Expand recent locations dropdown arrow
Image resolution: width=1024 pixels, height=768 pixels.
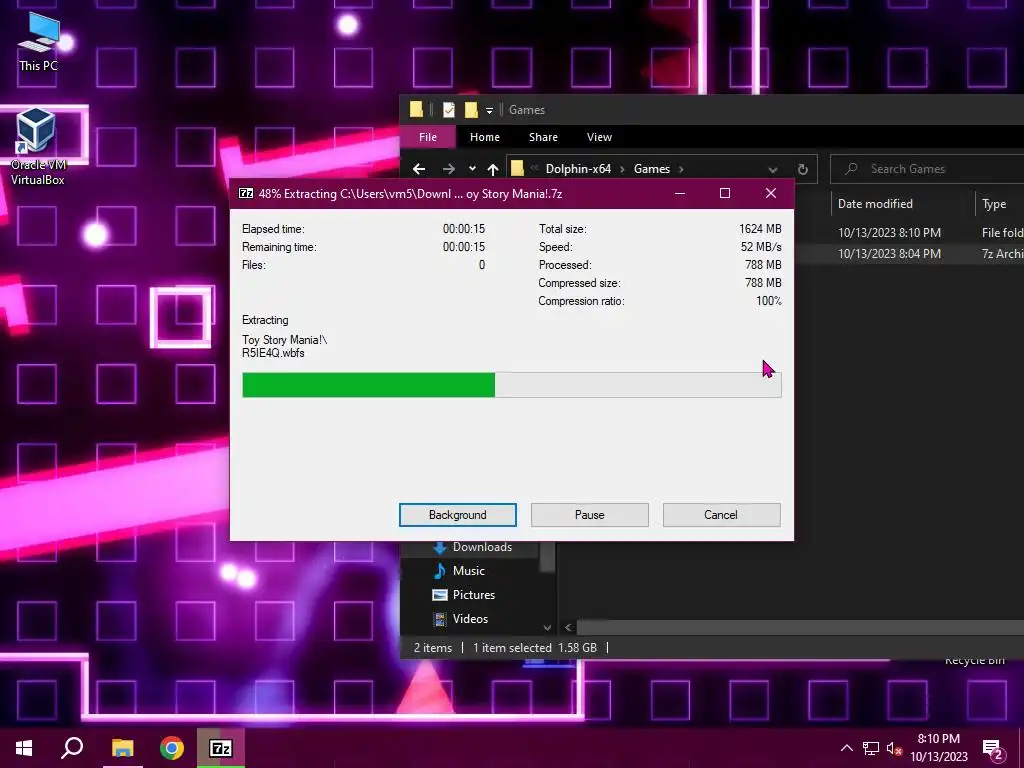point(472,169)
